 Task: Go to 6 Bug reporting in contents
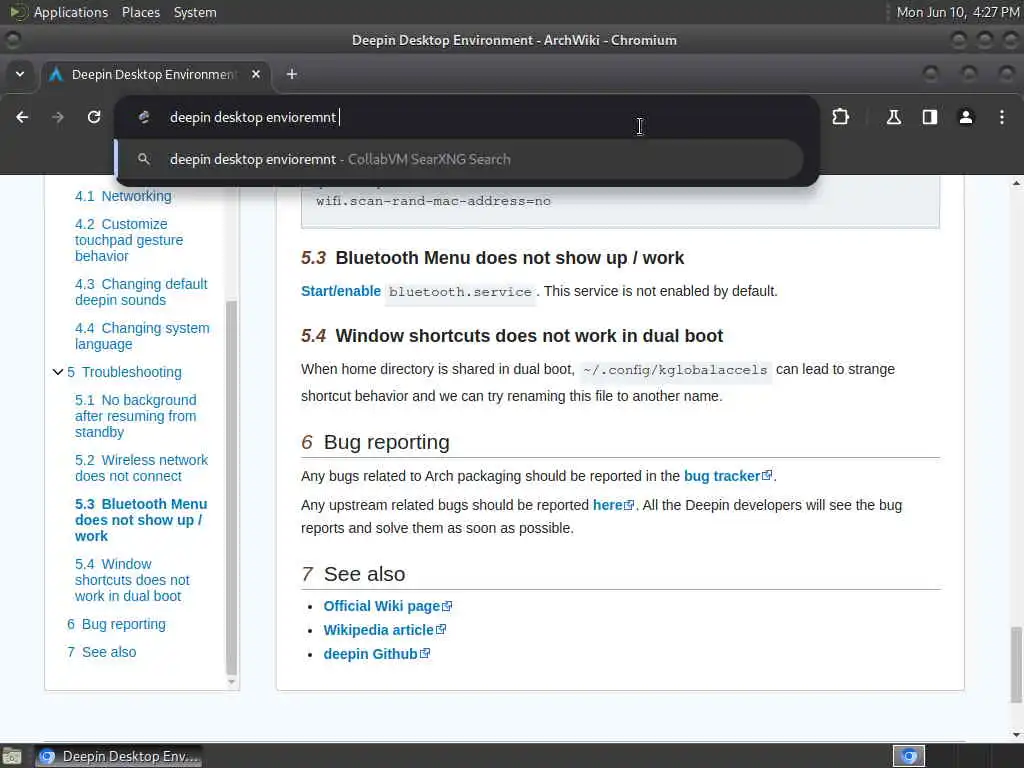(116, 624)
